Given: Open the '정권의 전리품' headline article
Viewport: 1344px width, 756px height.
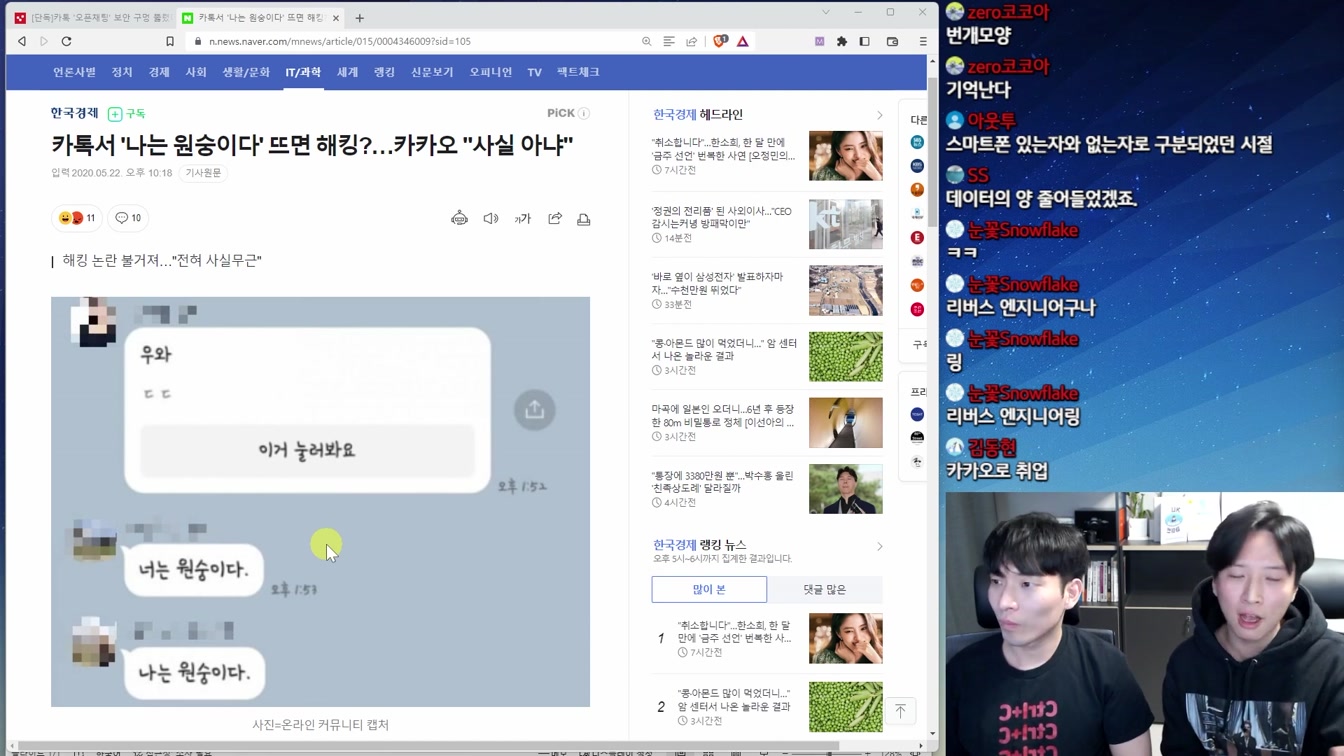Looking at the screenshot, I should coord(721,217).
